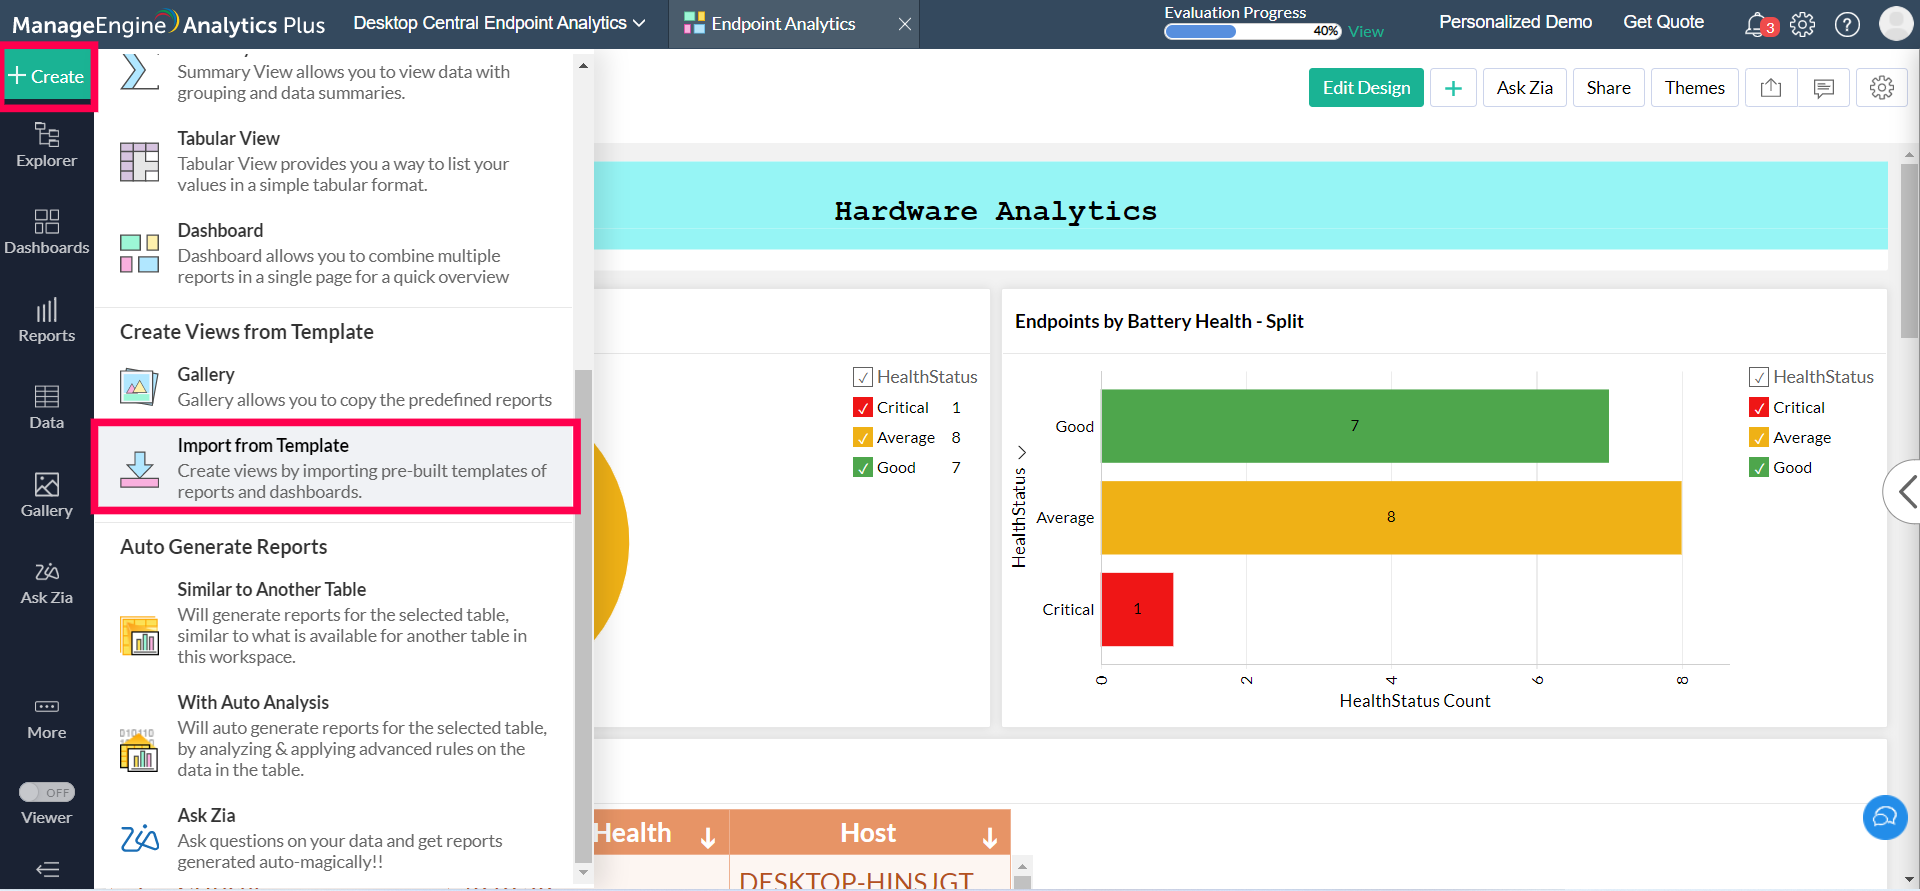Screen dimensions: 1920x891
Task: Open Dashboards in the sidebar
Action: pyautogui.click(x=47, y=232)
